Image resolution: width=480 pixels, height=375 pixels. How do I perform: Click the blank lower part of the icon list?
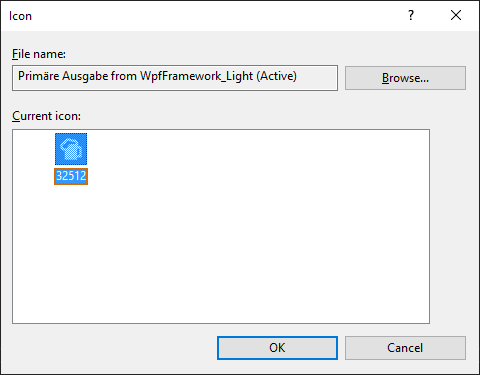220,273
